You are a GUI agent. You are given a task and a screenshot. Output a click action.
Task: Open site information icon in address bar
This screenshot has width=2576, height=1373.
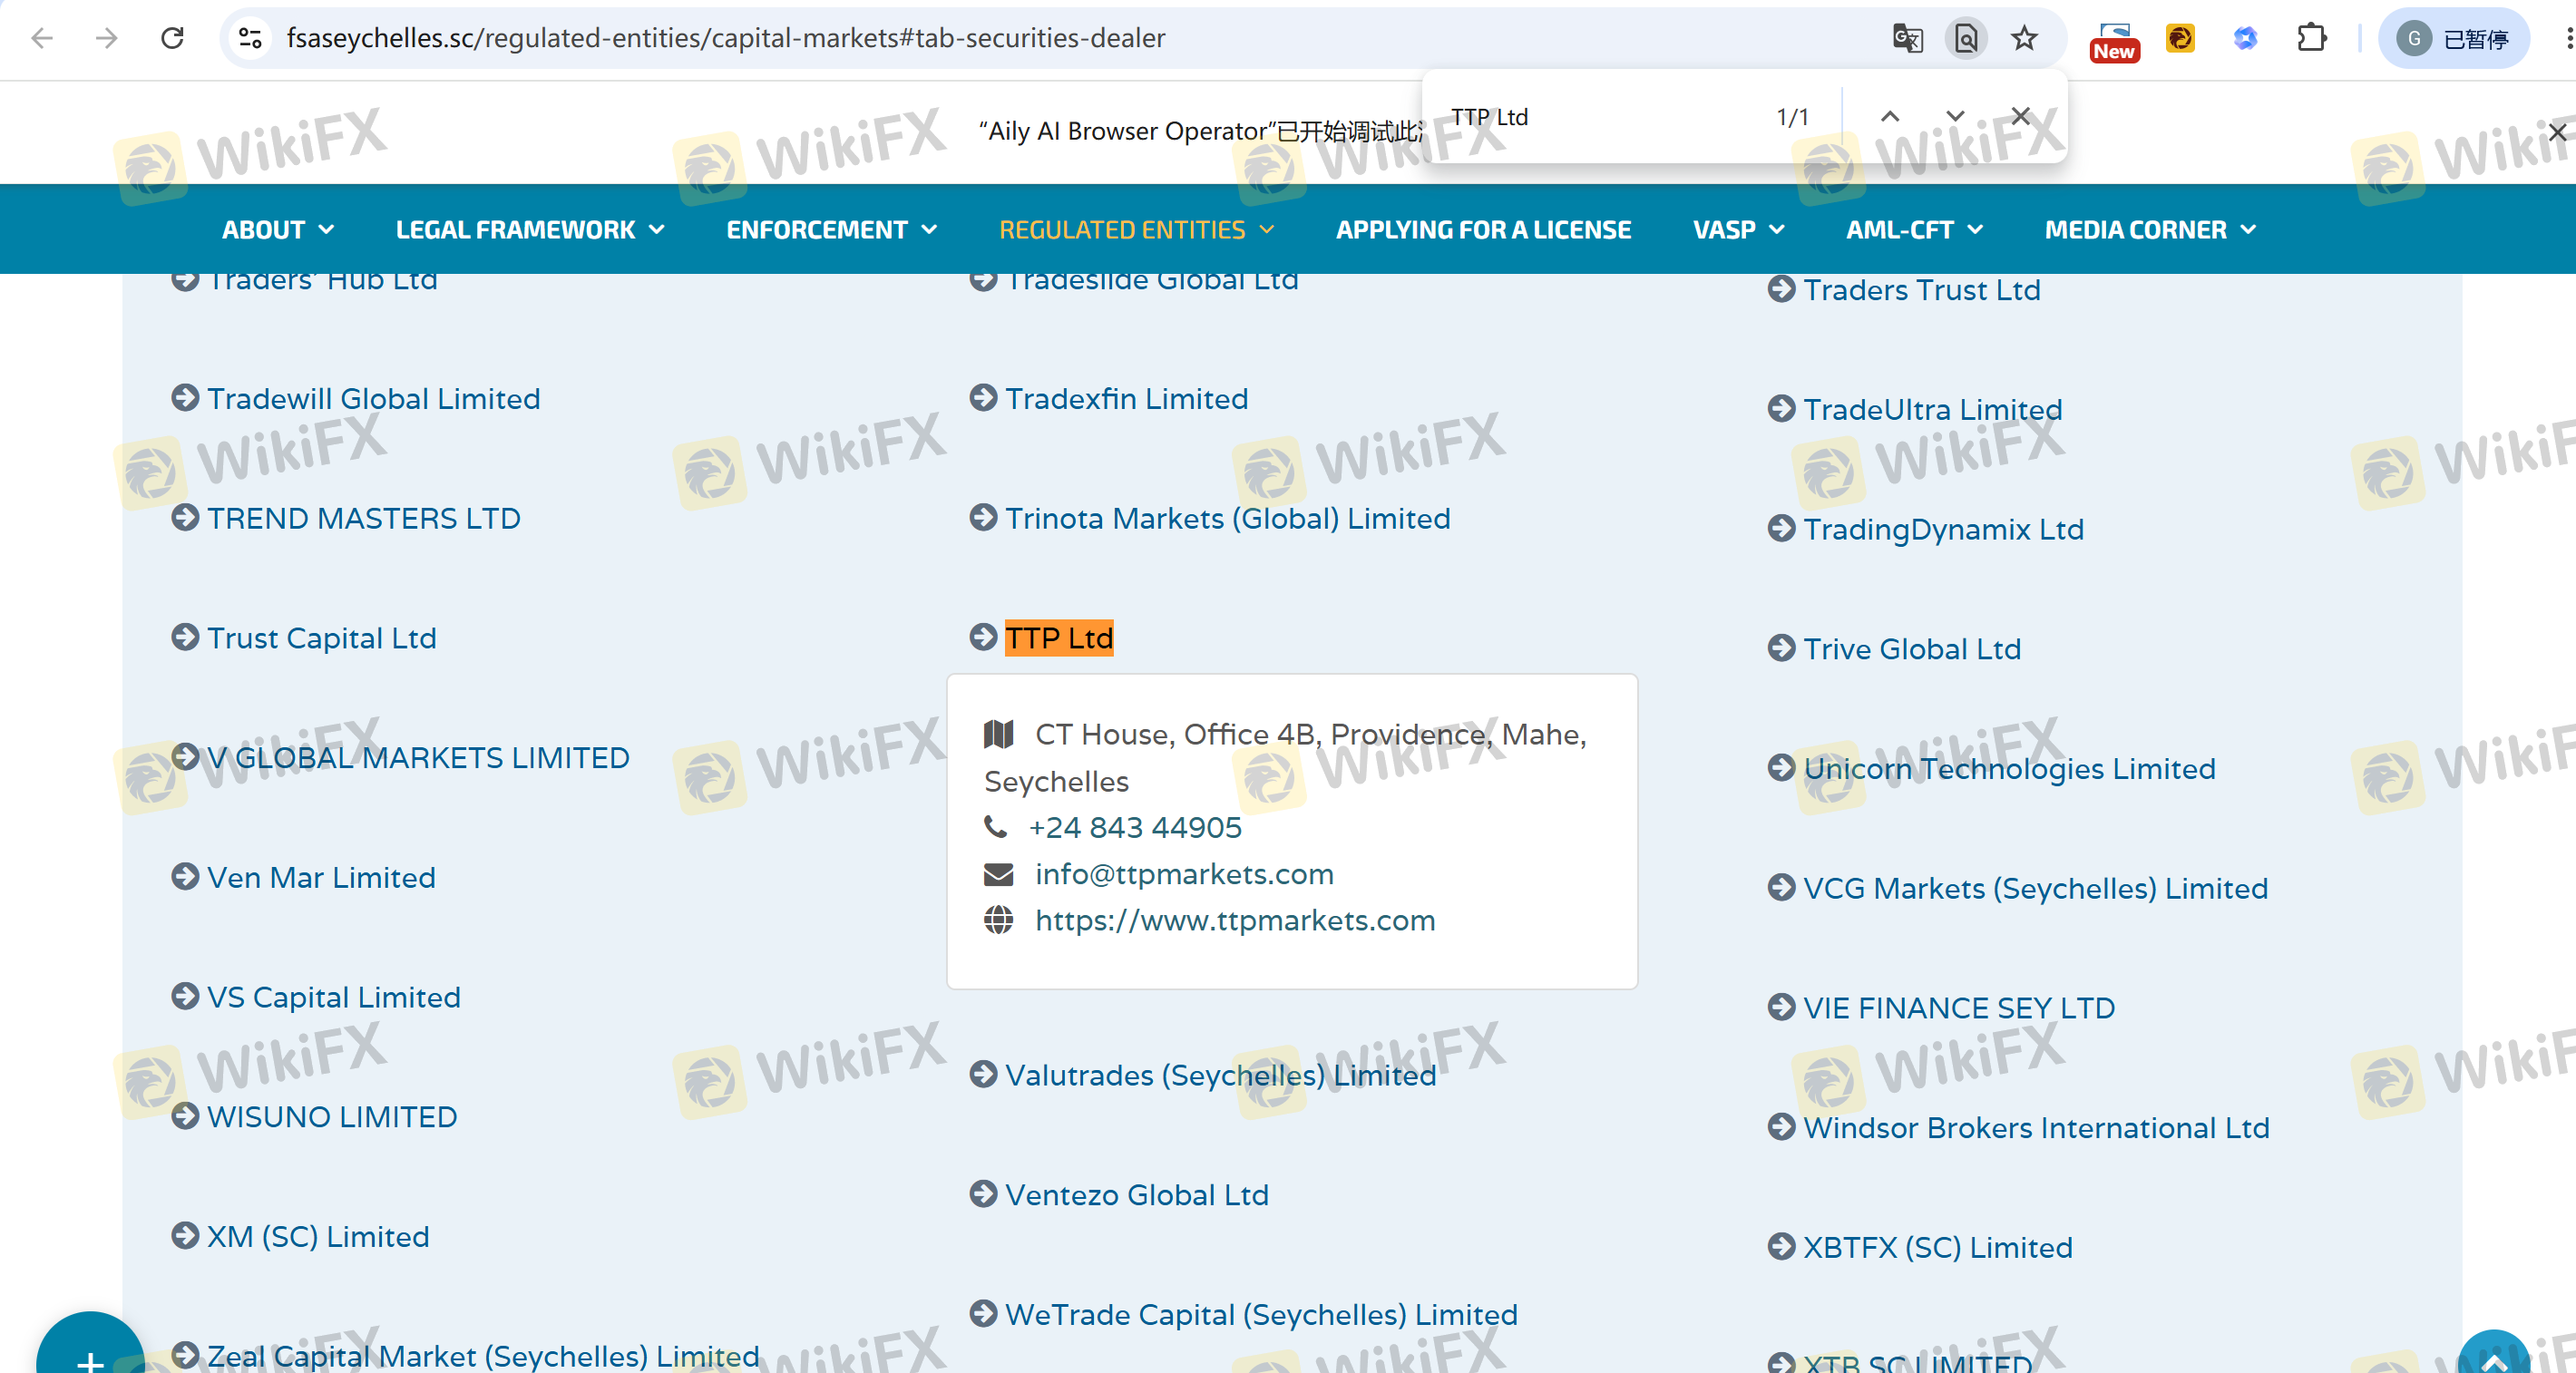(x=250, y=38)
